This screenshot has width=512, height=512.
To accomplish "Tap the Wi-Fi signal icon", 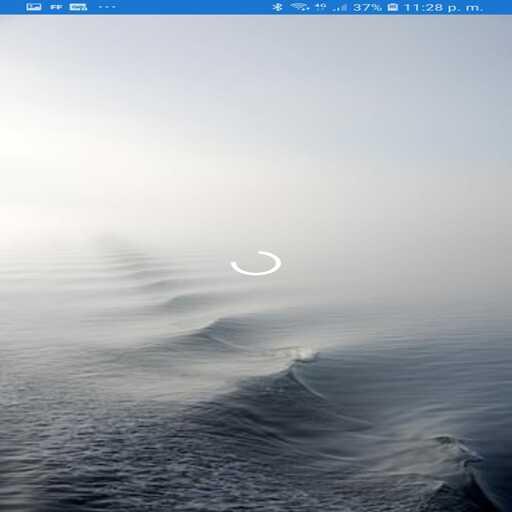I will point(299,7).
